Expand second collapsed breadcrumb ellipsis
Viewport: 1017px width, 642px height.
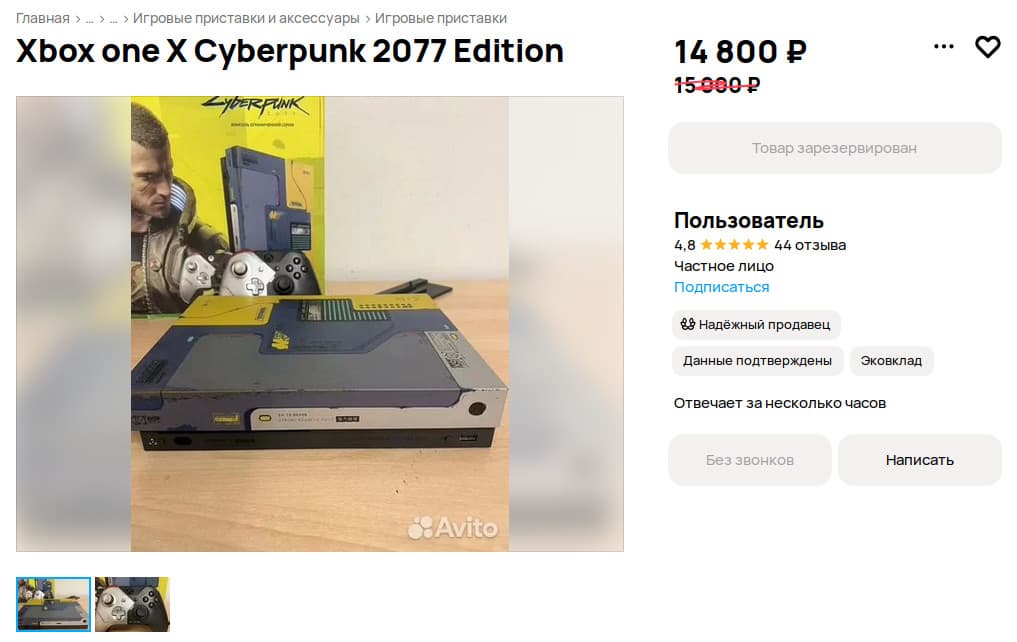coord(114,18)
